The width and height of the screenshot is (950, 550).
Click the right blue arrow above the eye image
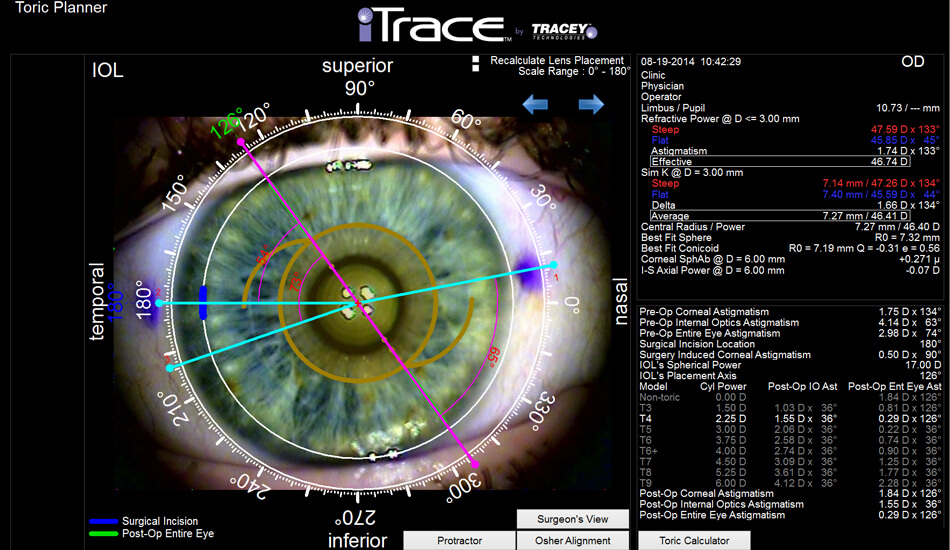click(x=591, y=105)
